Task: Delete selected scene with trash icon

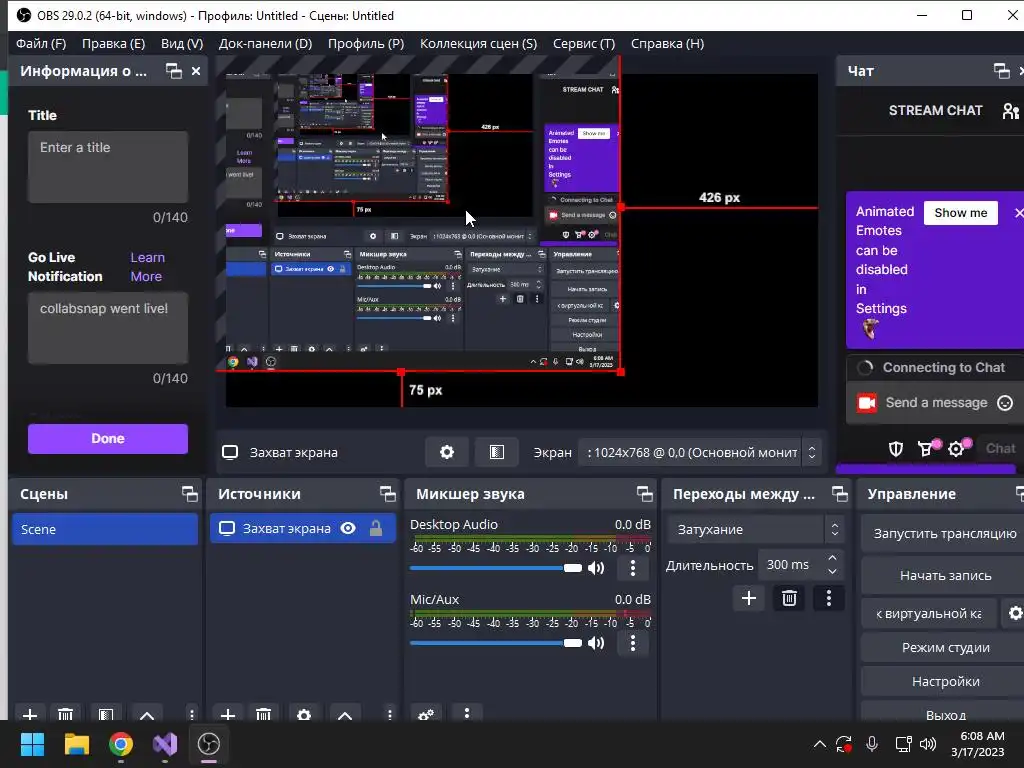Action: [65, 714]
